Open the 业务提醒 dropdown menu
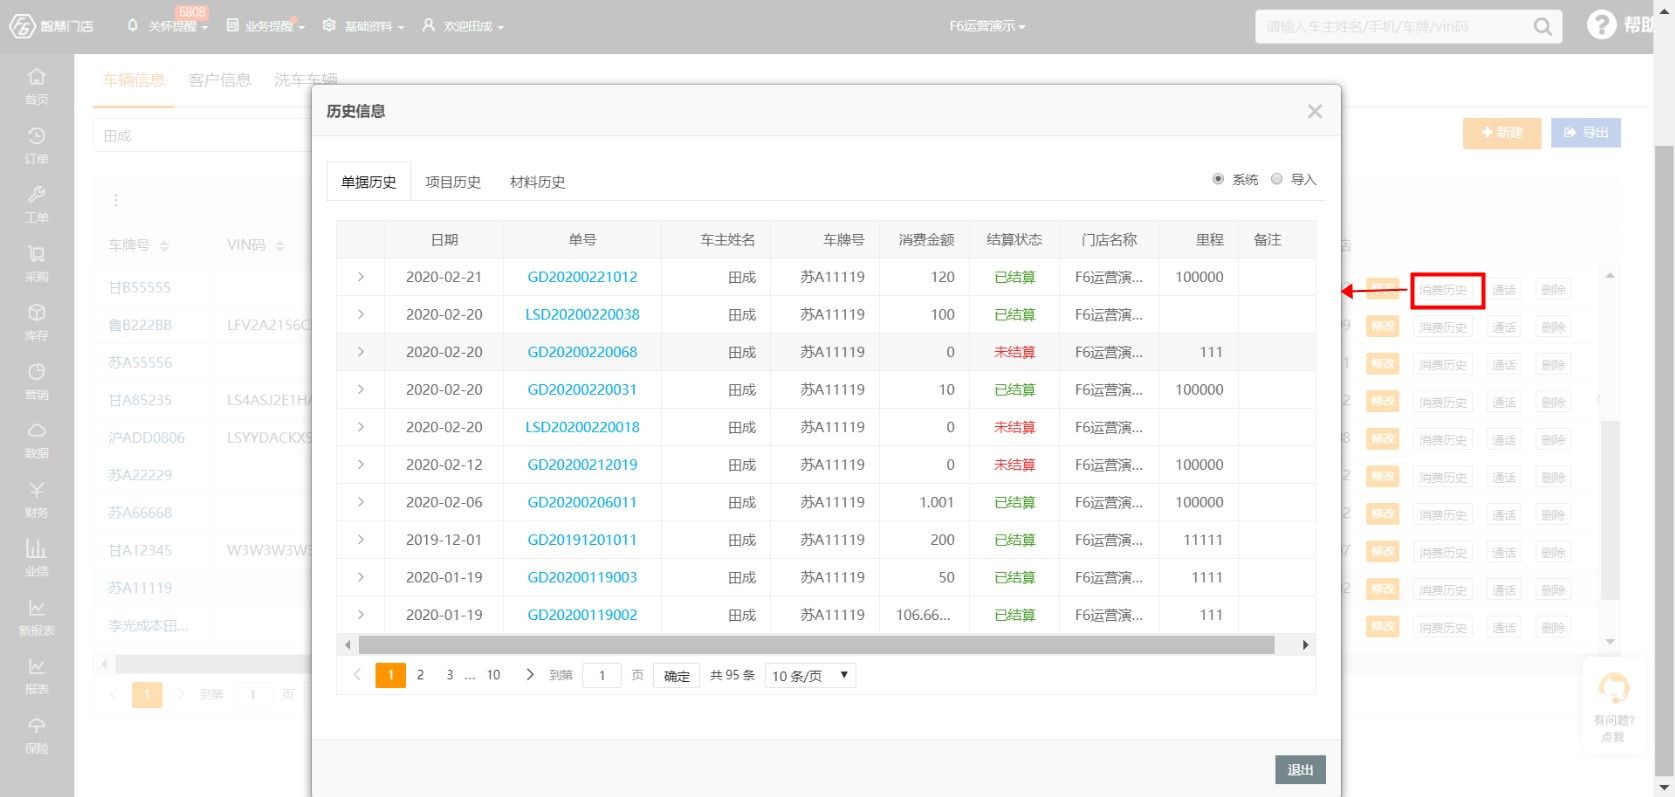This screenshot has width=1675, height=797. click(x=266, y=26)
